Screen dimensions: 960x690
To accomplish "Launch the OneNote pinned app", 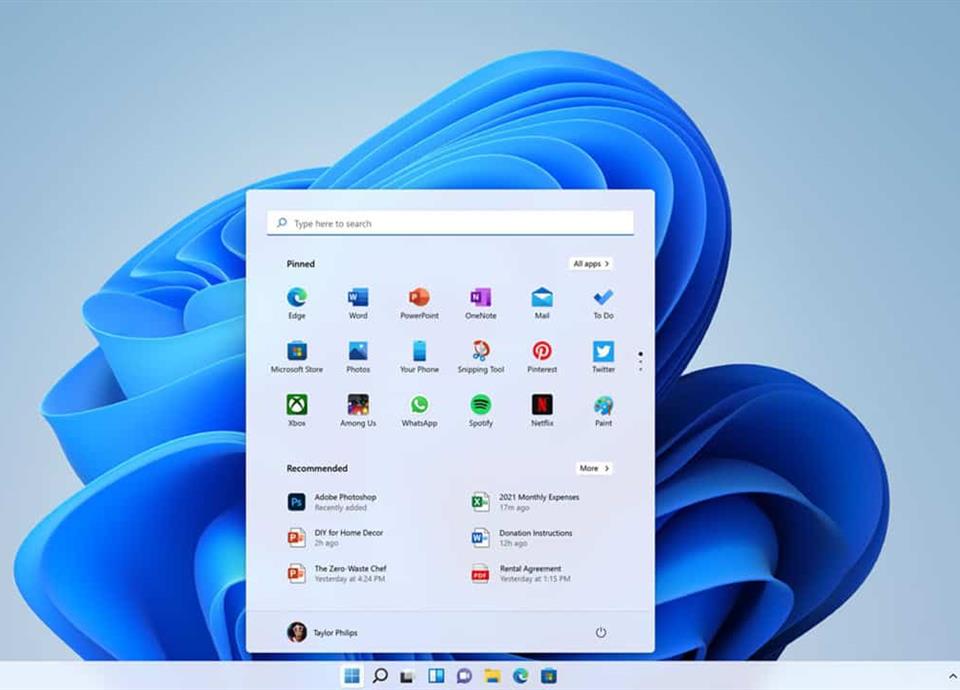I will pyautogui.click(x=480, y=298).
